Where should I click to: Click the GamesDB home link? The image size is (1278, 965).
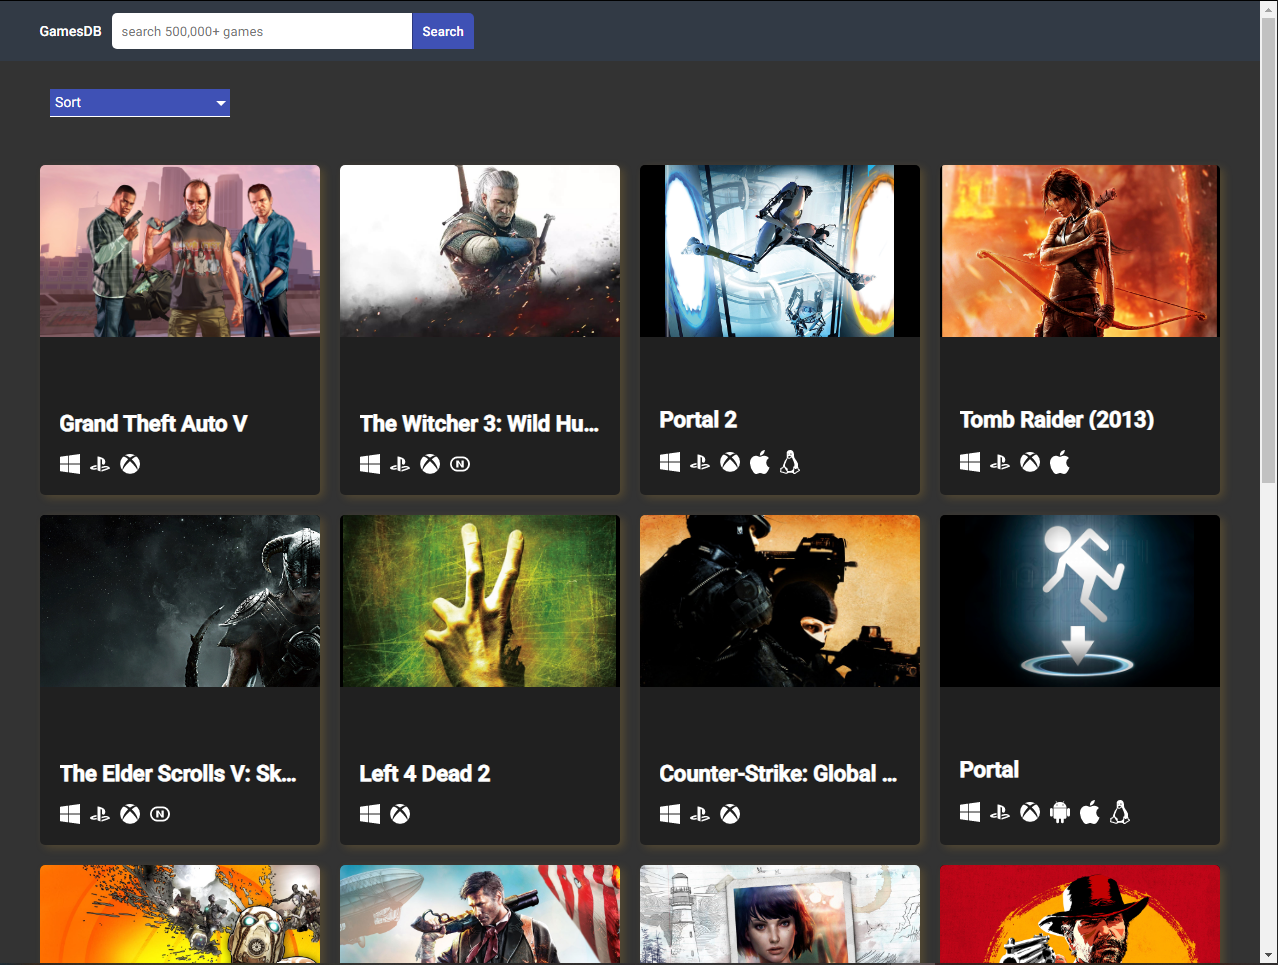point(70,31)
